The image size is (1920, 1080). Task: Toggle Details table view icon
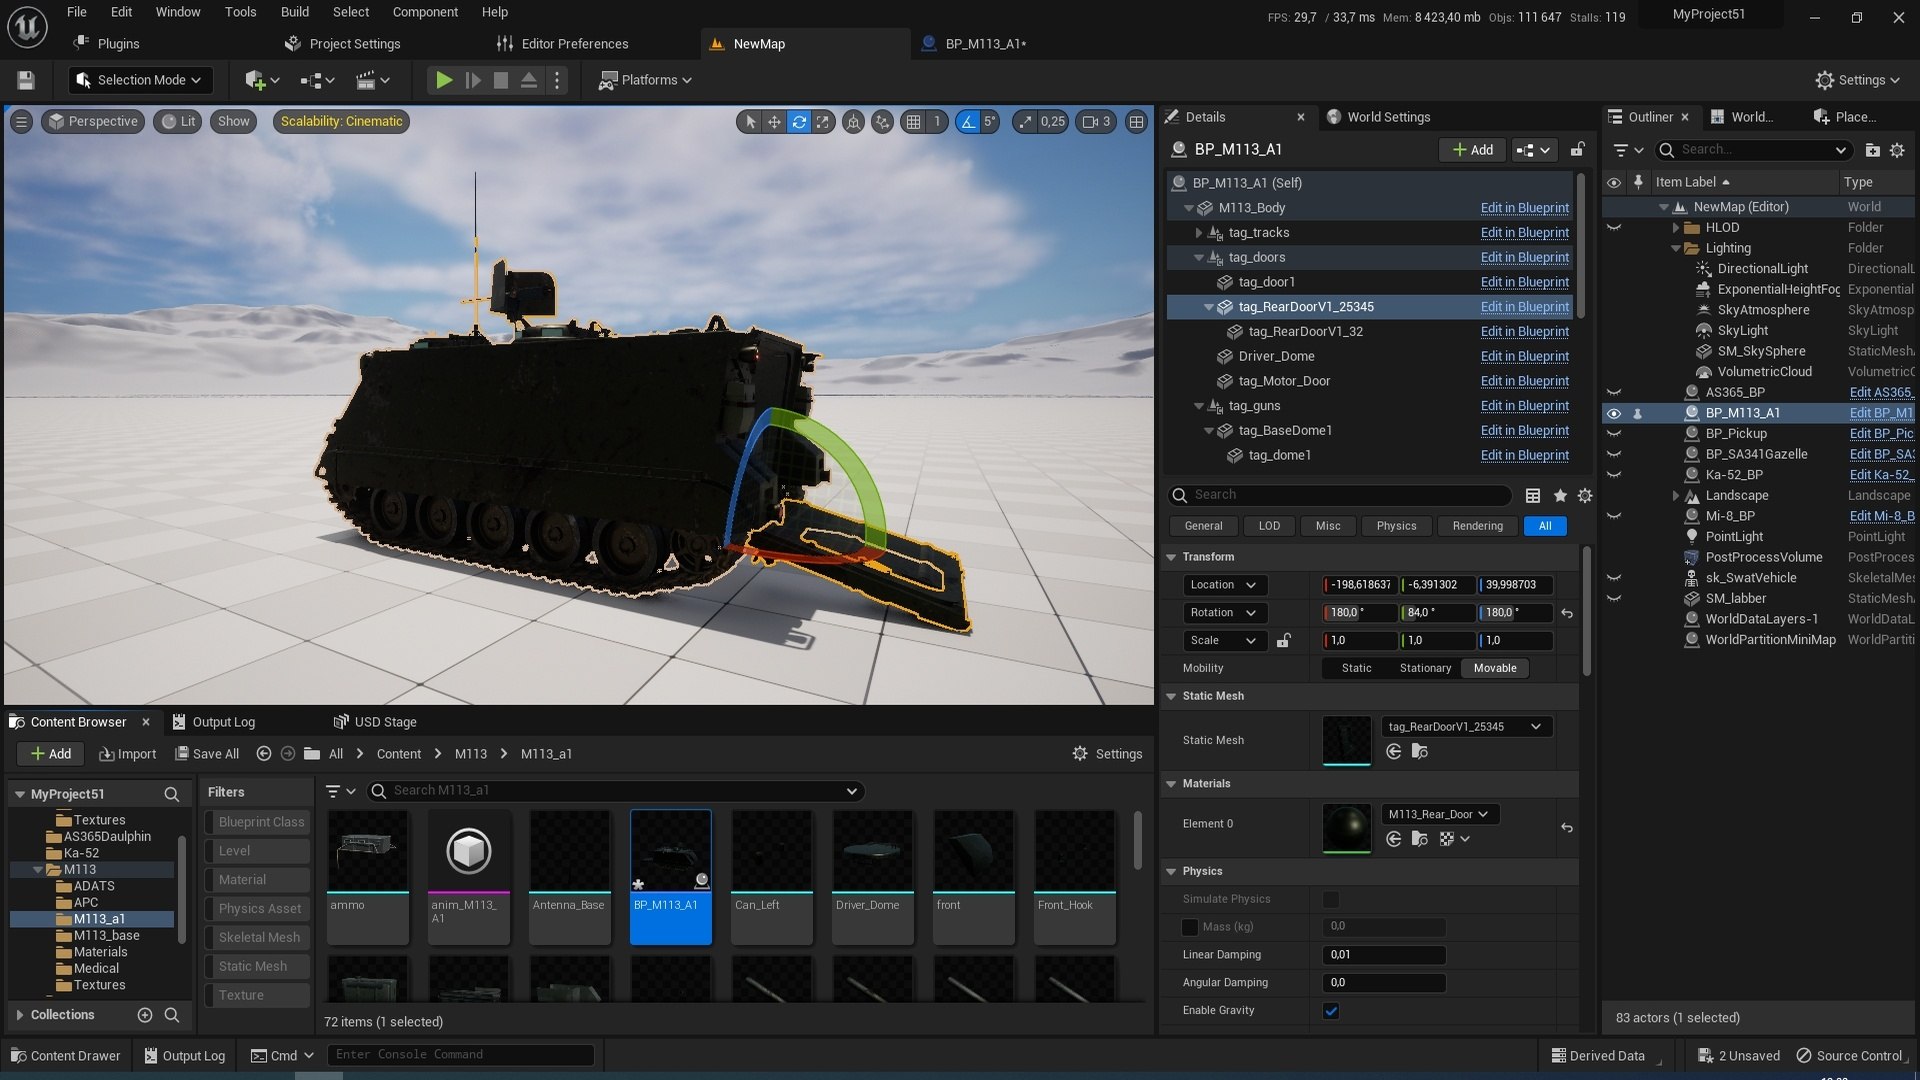tap(1533, 496)
